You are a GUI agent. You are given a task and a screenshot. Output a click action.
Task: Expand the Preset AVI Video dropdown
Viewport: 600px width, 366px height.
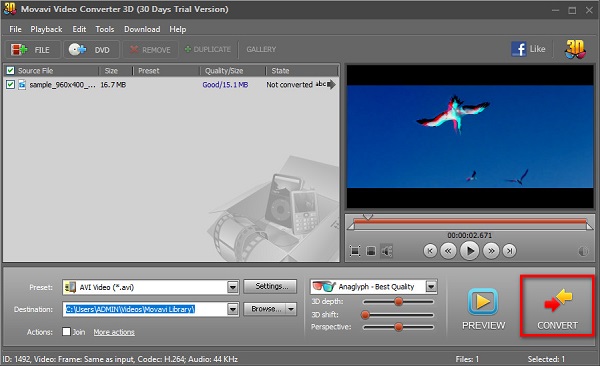coord(233,287)
